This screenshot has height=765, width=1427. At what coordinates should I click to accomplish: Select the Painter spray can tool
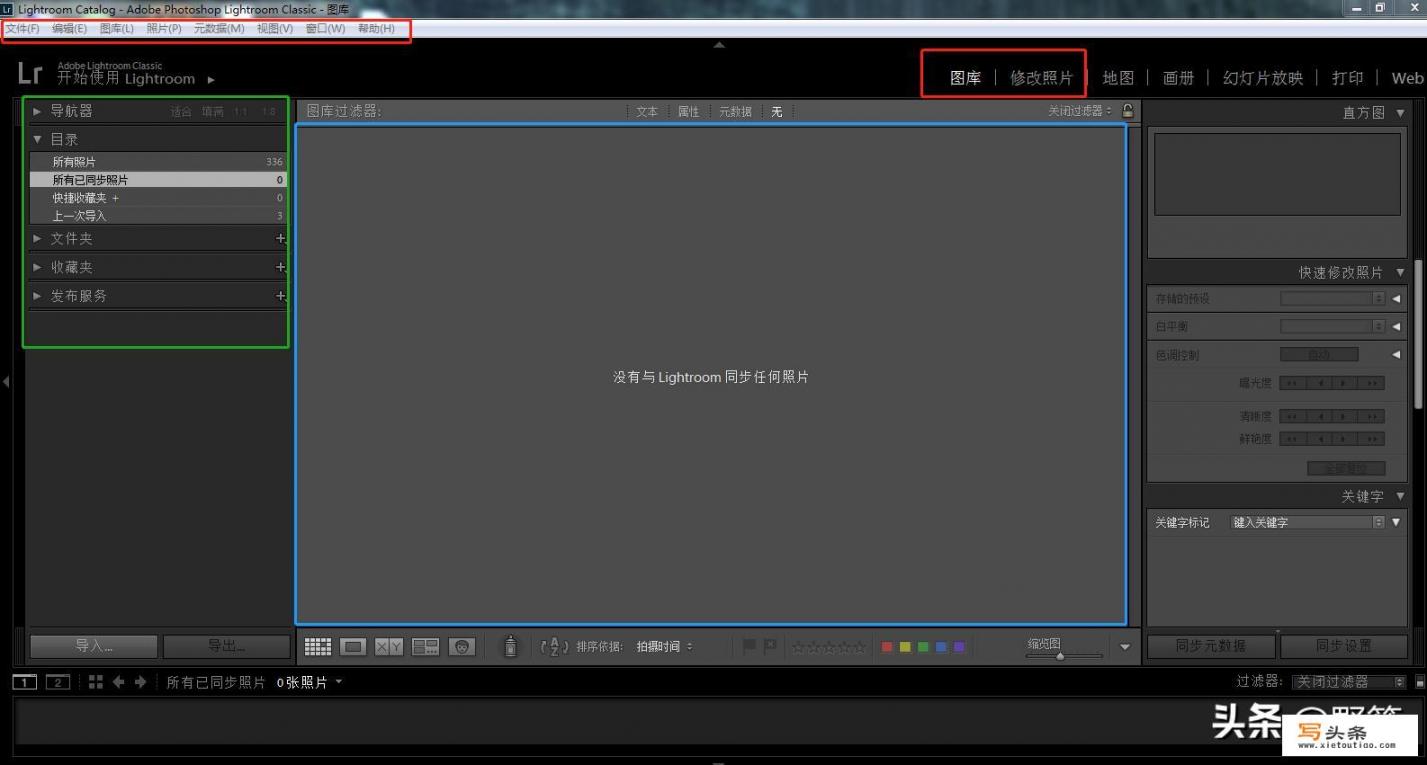click(510, 647)
